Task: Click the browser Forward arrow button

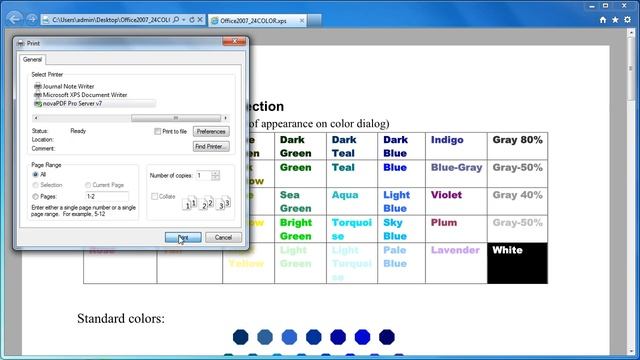Action: [31, 20]
